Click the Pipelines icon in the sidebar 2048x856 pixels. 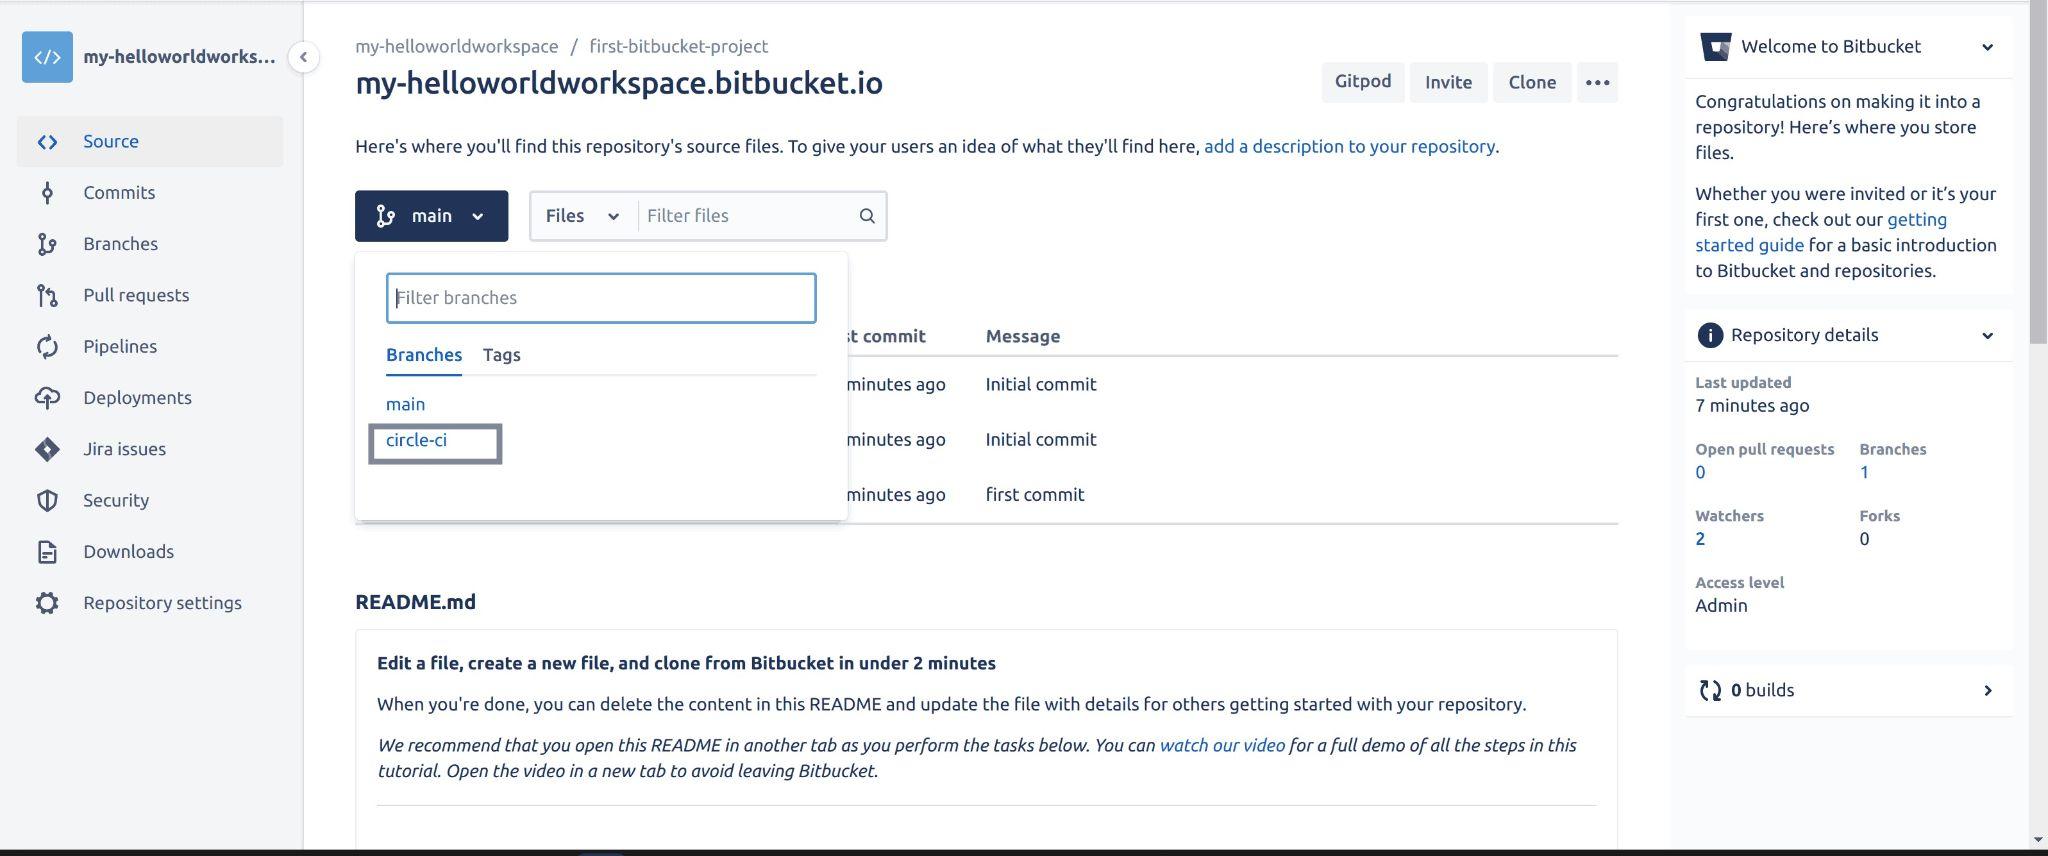pyautogui.click(x=47, y=347)
